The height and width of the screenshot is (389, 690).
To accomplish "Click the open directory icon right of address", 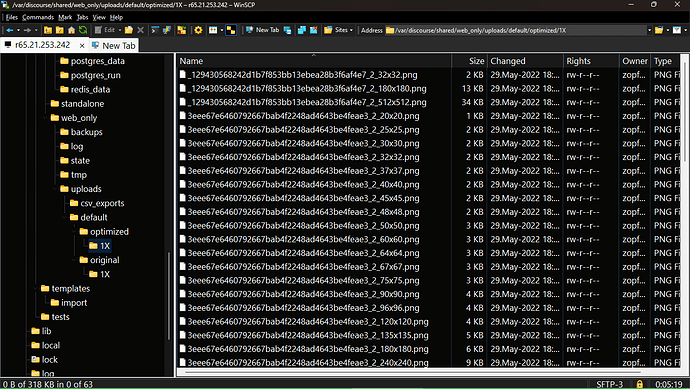I will pos(659,30).
